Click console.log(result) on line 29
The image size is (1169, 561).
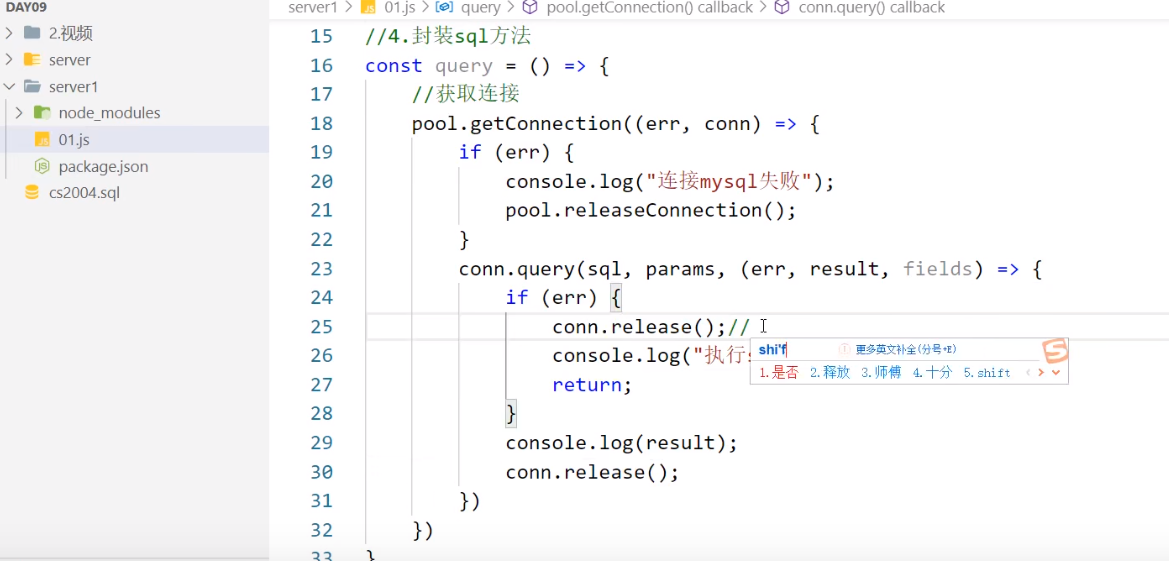616,443
